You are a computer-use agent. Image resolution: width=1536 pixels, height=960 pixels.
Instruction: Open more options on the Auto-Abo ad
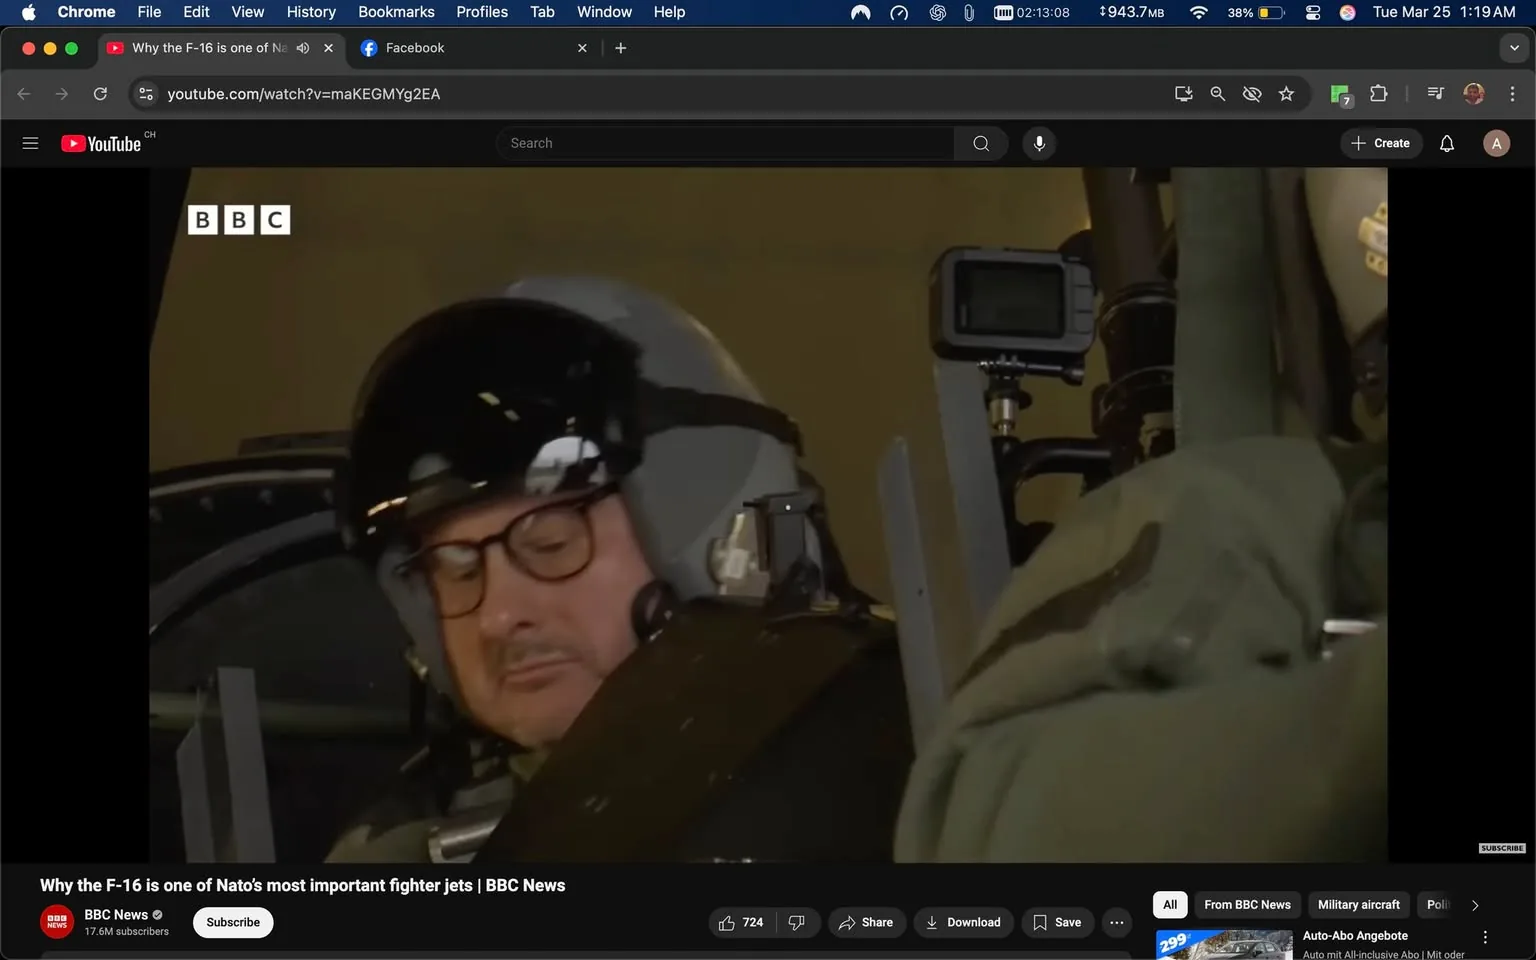pos(1484,936)
